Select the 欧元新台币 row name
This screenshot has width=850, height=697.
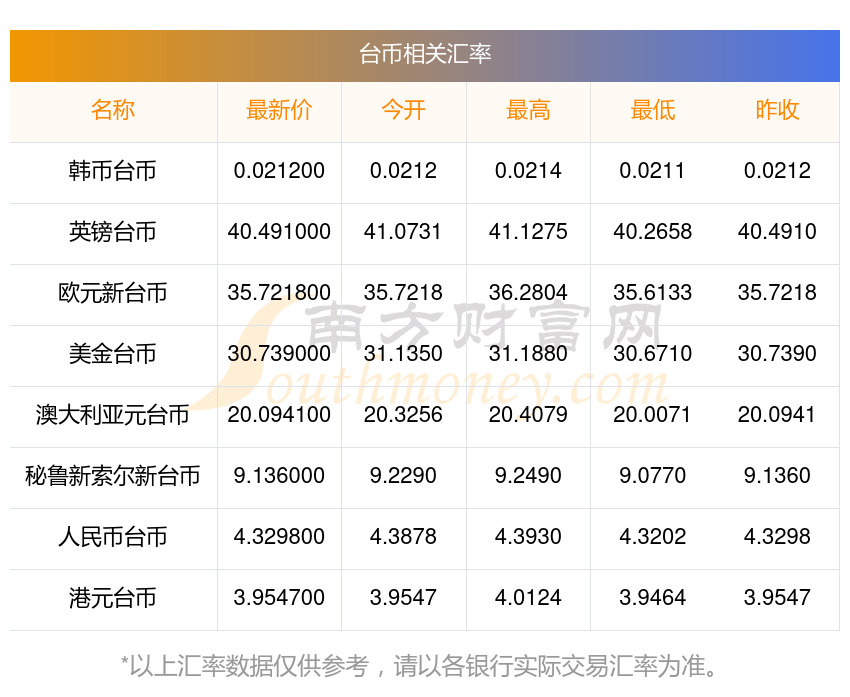click(113, 293)
